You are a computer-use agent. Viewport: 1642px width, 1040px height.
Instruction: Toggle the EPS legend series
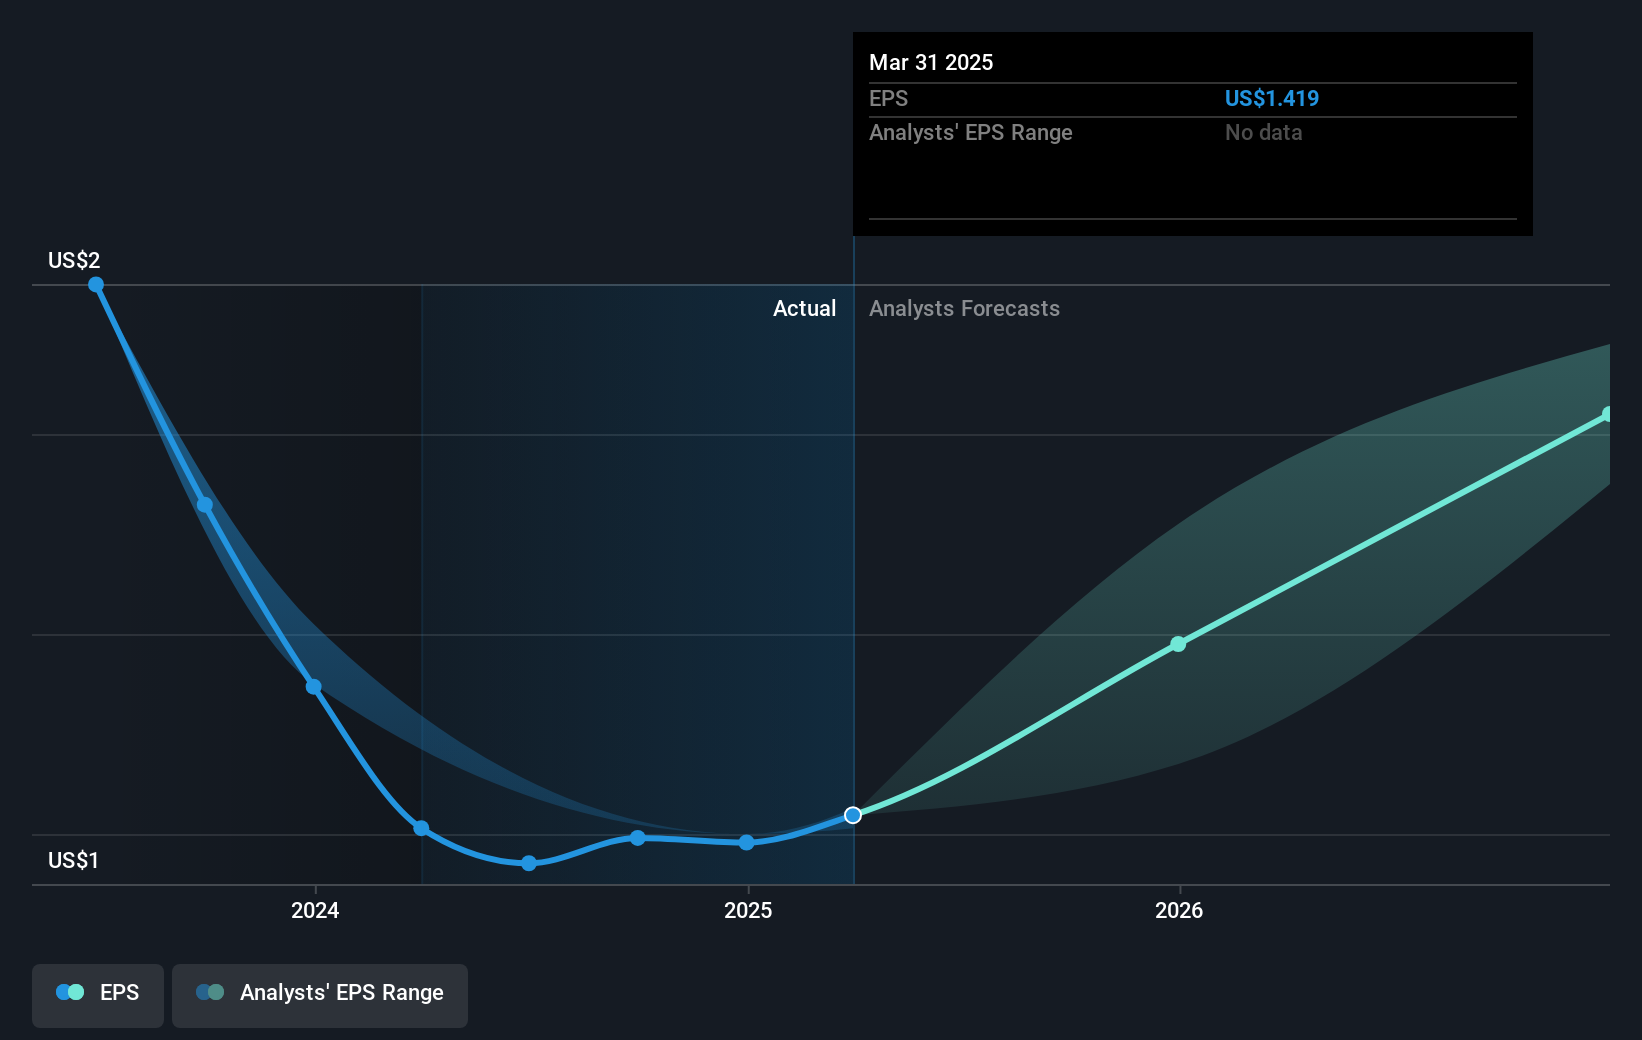pyautogui.click(x=98, y=995)
